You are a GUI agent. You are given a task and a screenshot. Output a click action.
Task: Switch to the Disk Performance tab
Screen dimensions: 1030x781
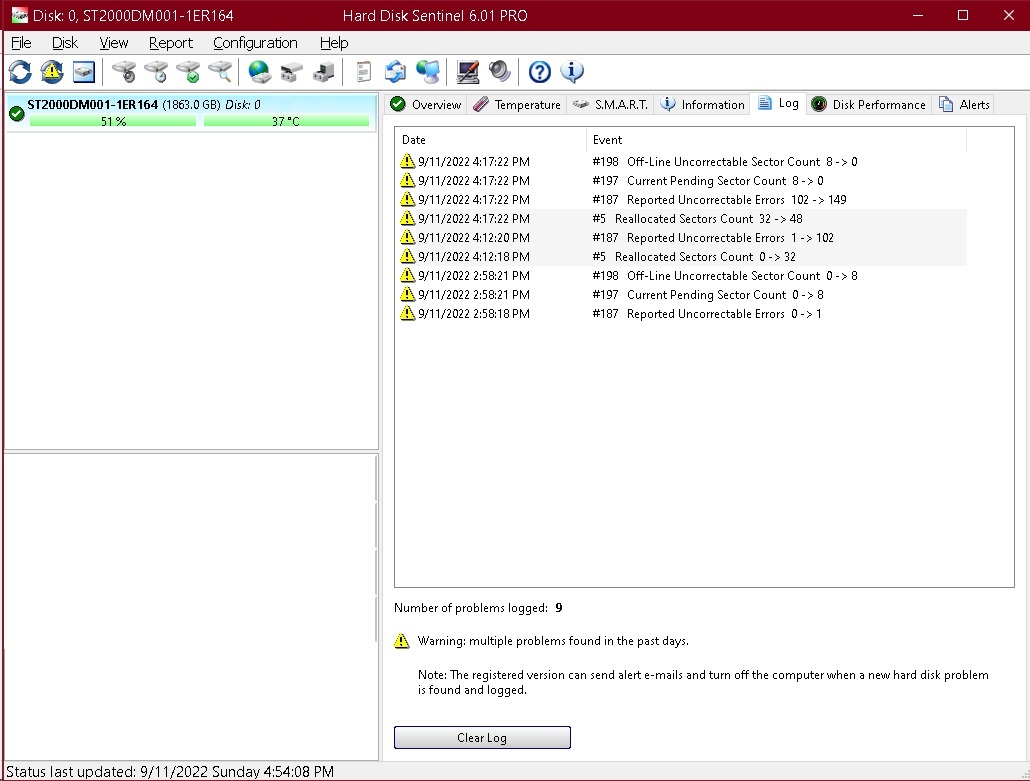click(868, 104)
